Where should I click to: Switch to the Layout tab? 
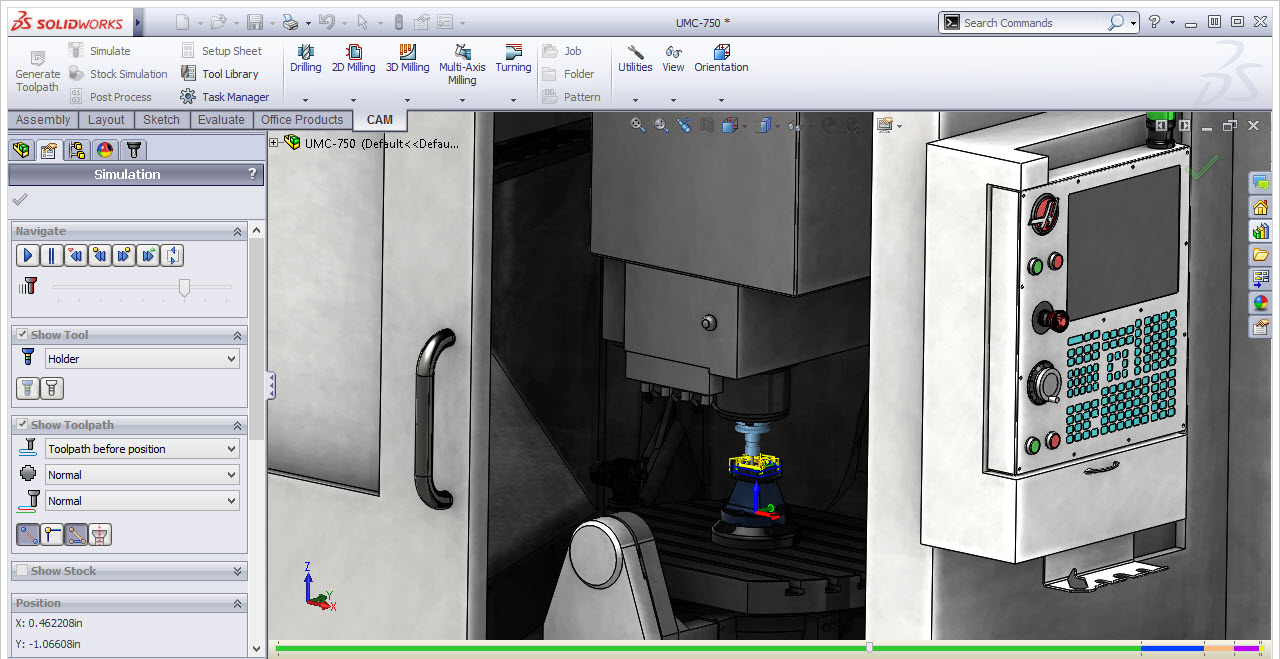click(x=106, y=120)
